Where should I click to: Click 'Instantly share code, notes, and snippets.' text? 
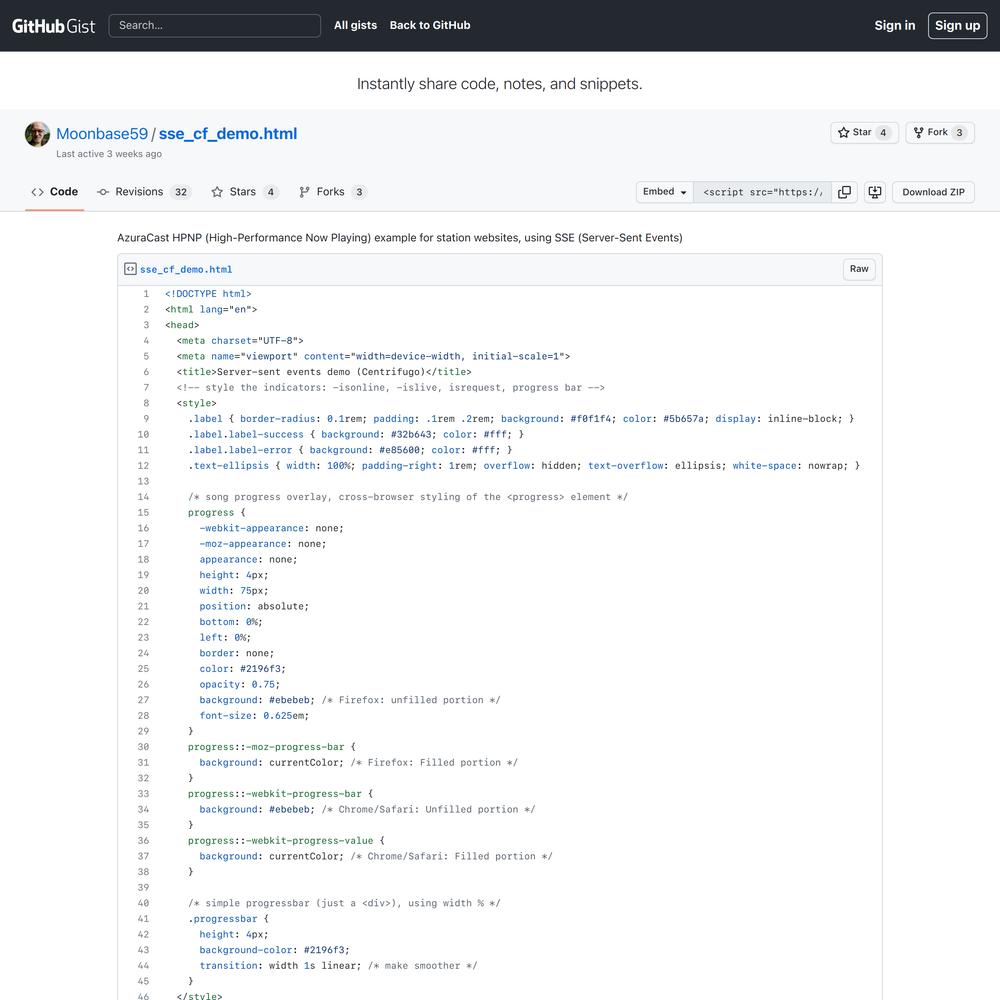pos(499,84)
